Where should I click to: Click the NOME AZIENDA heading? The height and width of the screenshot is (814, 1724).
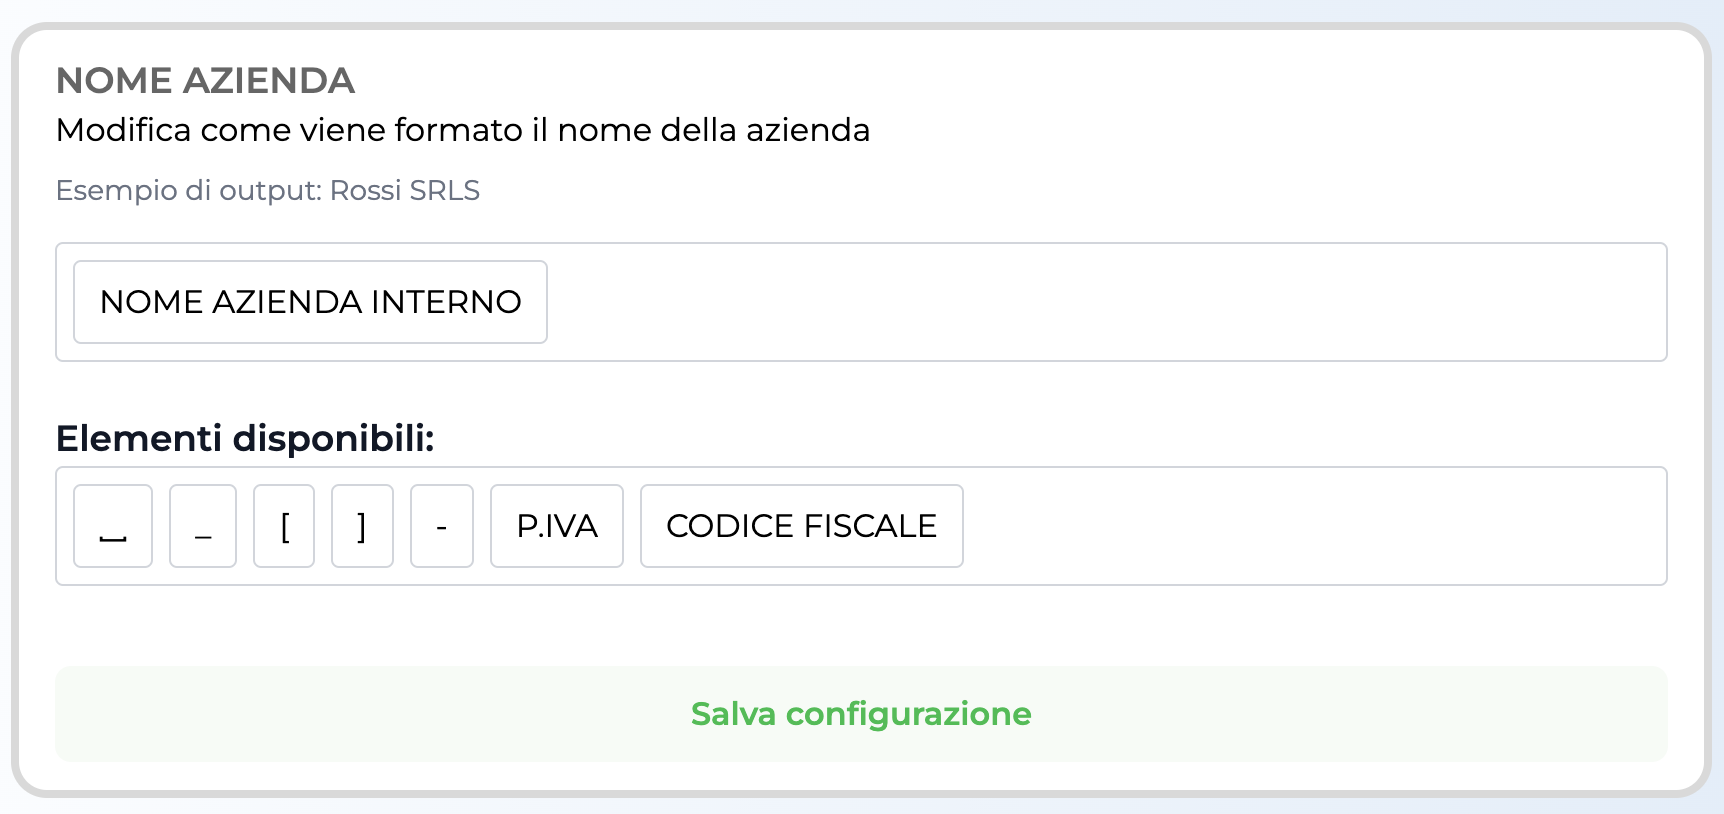pyautogui.click(x=207, y=80)
